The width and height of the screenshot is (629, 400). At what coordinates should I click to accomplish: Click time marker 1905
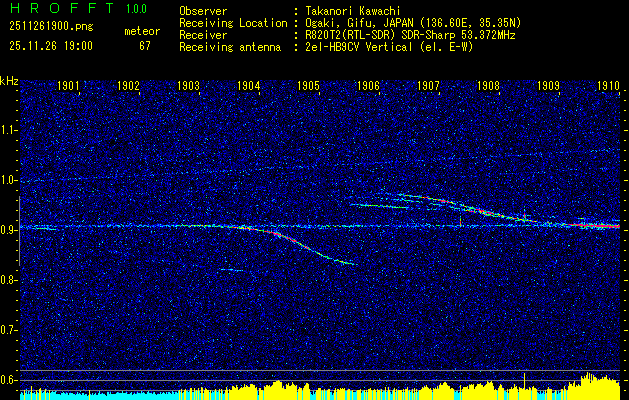tap(308, 85)
